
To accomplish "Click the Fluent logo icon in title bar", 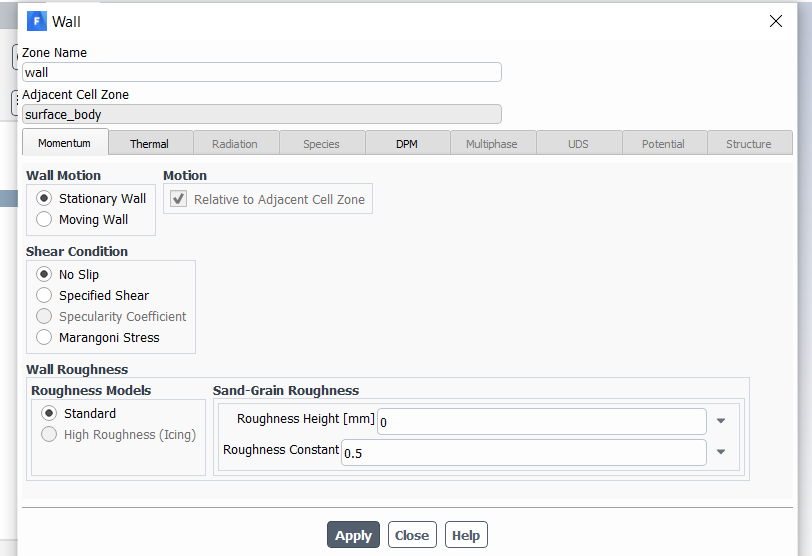I will click(37, 21).
